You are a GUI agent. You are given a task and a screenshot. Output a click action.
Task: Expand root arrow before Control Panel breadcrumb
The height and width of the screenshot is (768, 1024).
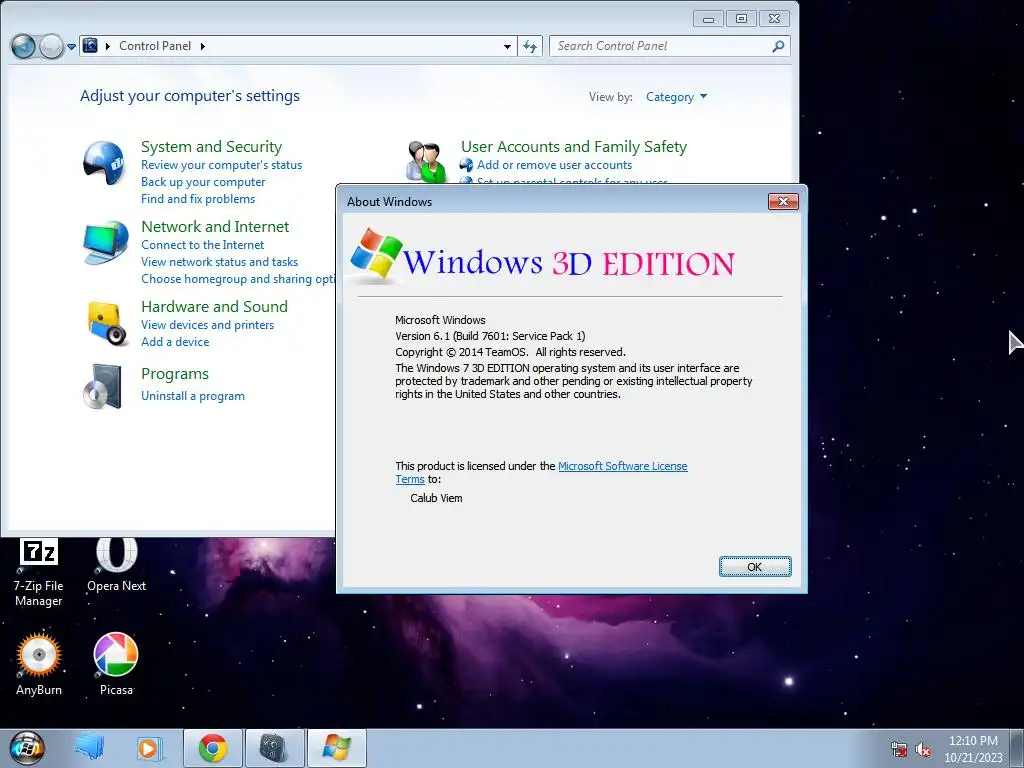point(108,46)
